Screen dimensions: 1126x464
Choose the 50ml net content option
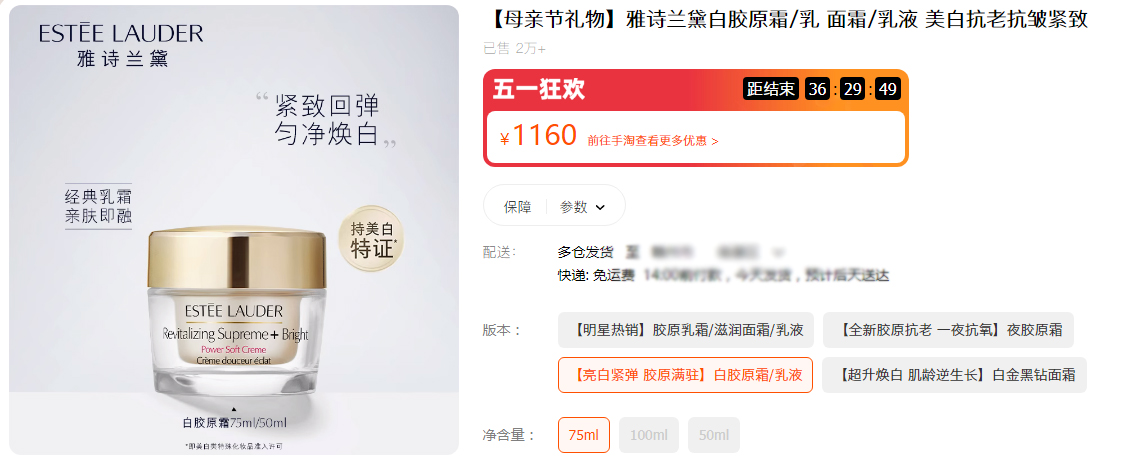coord(714,435)
